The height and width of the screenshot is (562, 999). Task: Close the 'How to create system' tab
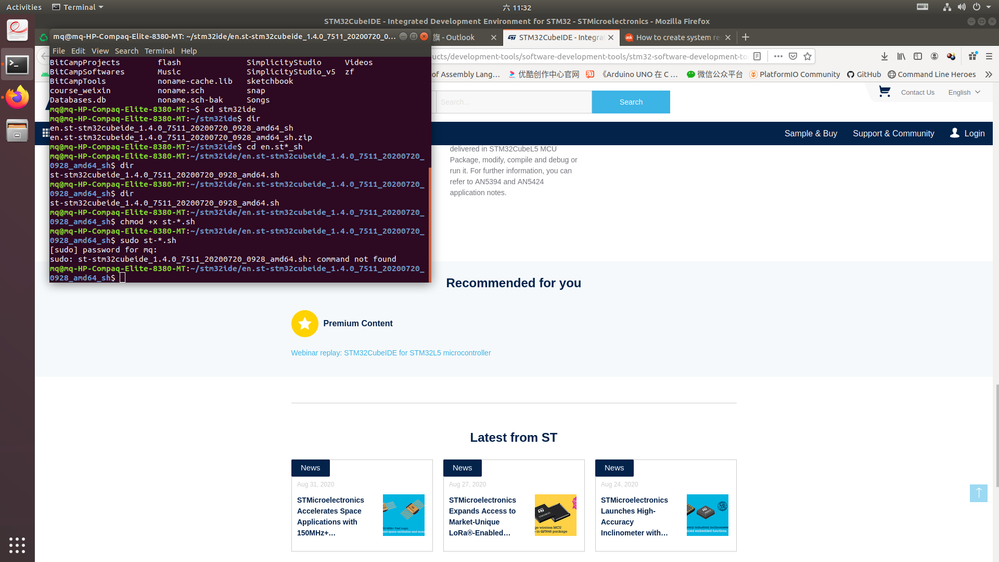click(728, 38)
